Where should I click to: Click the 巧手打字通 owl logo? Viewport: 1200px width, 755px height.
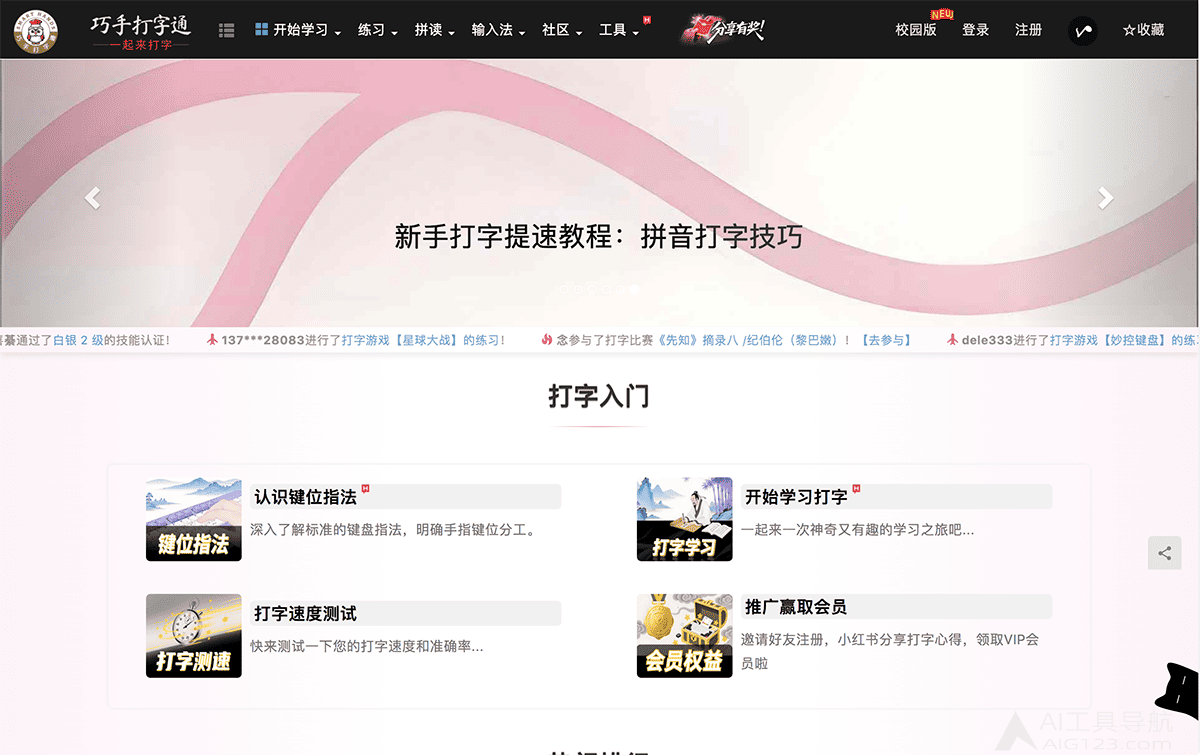36,30
